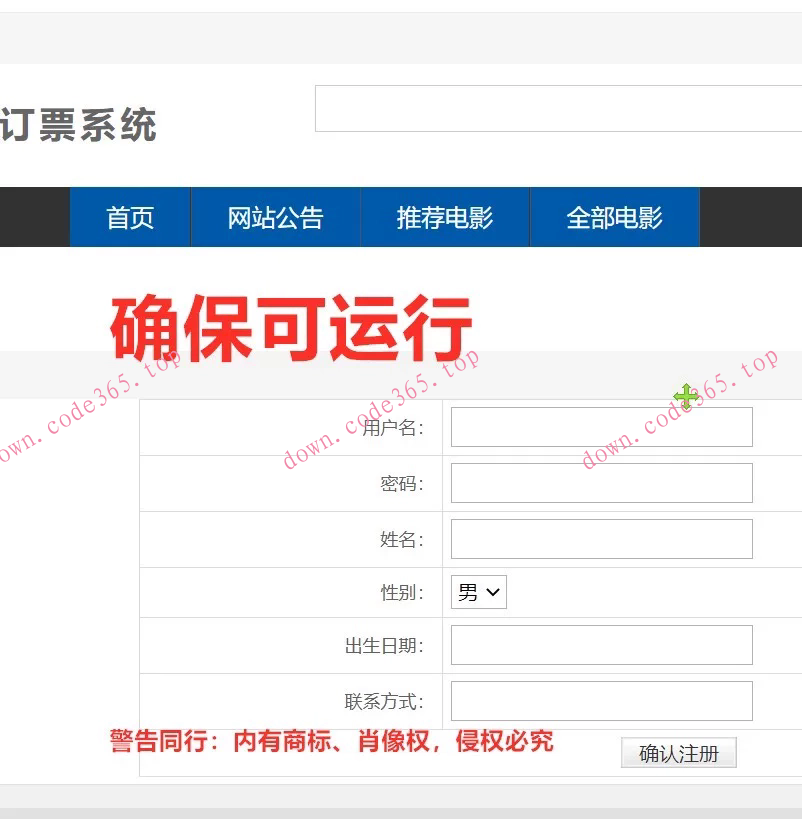The height and width of the screenshot is (819, 802).
Task: Expand the gender selector's chevron arrow
Action: click(495, 592)
